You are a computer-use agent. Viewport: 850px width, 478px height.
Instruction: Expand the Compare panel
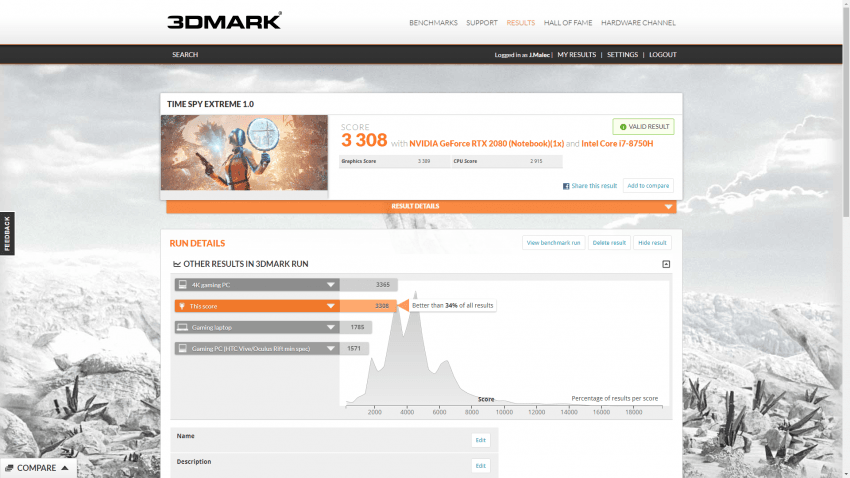coord(38,468)
